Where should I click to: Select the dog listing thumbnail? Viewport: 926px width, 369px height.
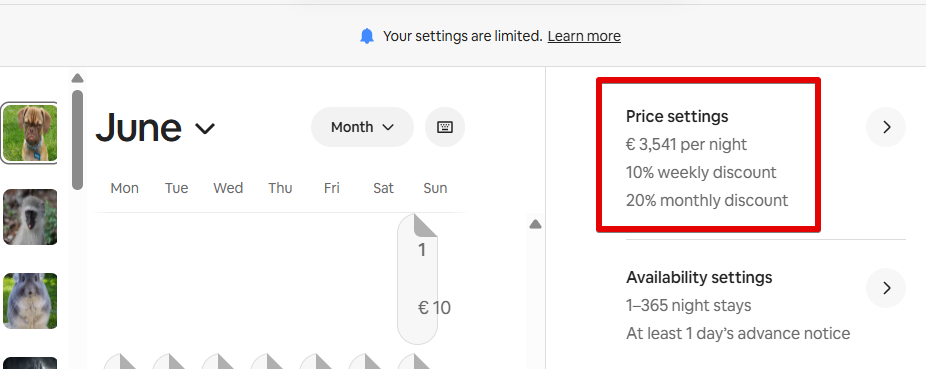(x=30, y=133)
